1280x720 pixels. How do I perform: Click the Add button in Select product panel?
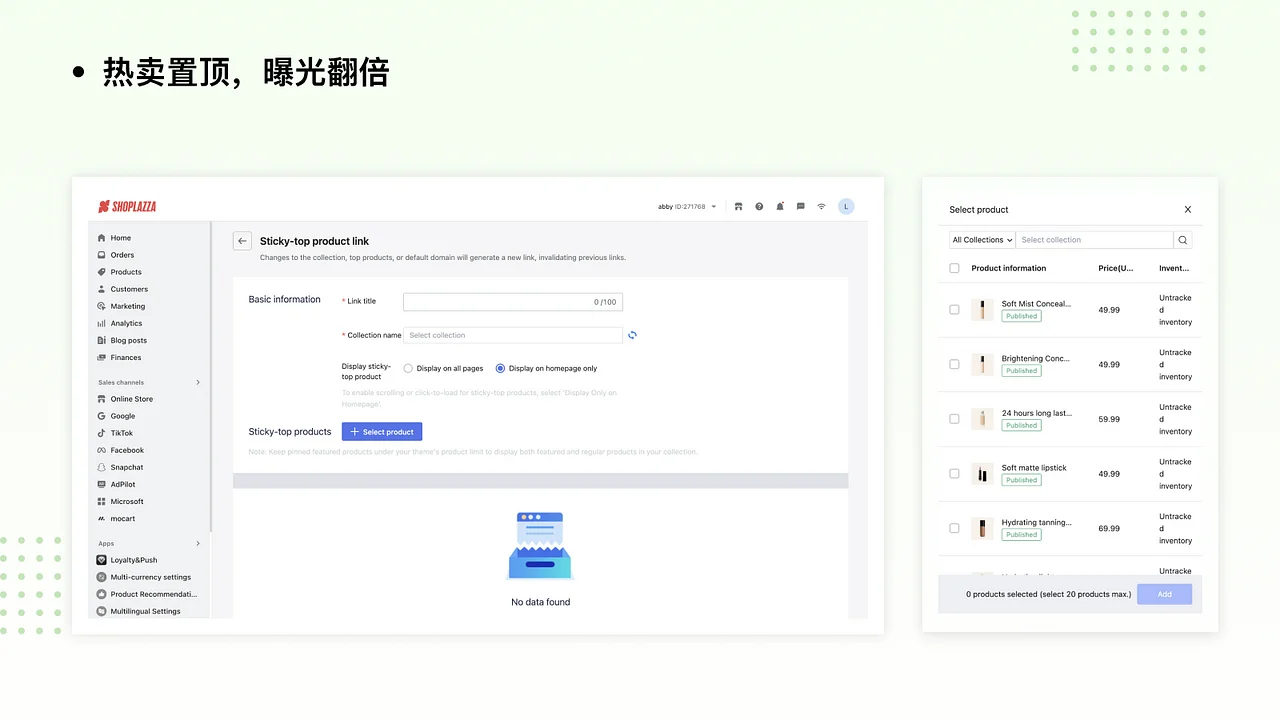coord(1164,594)
